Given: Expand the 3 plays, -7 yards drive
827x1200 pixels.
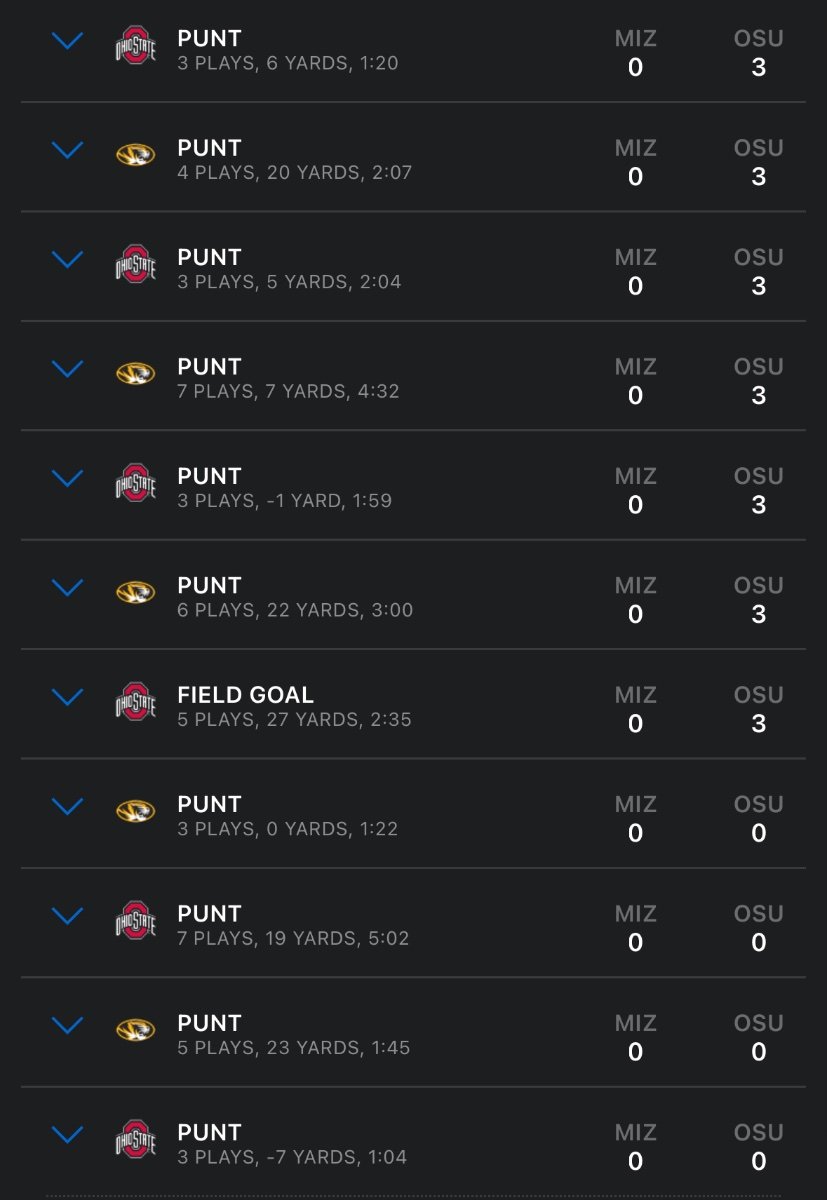Looking at the screenshot, I should 67,1134.
